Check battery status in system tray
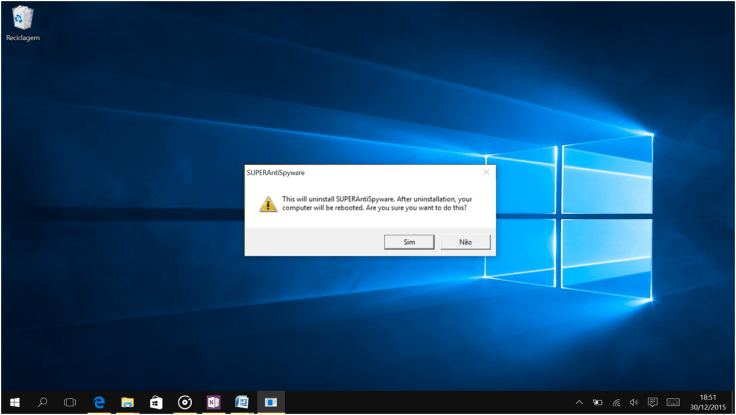This screenshot has height=415, width=736. tap(598, 402)
